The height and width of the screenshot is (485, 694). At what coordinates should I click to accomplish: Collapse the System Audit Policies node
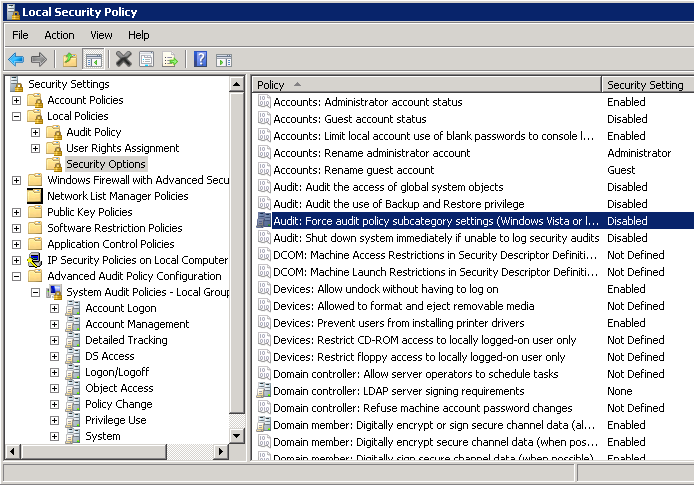(x=35, y=293)
